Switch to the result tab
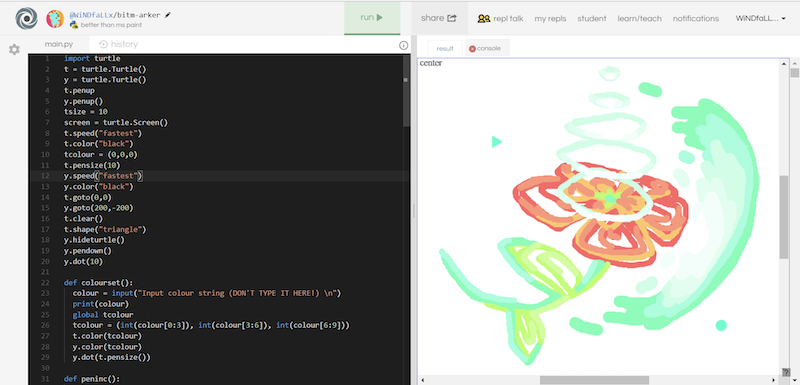The width and height of the screenshot is (800, 385). point(445,48)
